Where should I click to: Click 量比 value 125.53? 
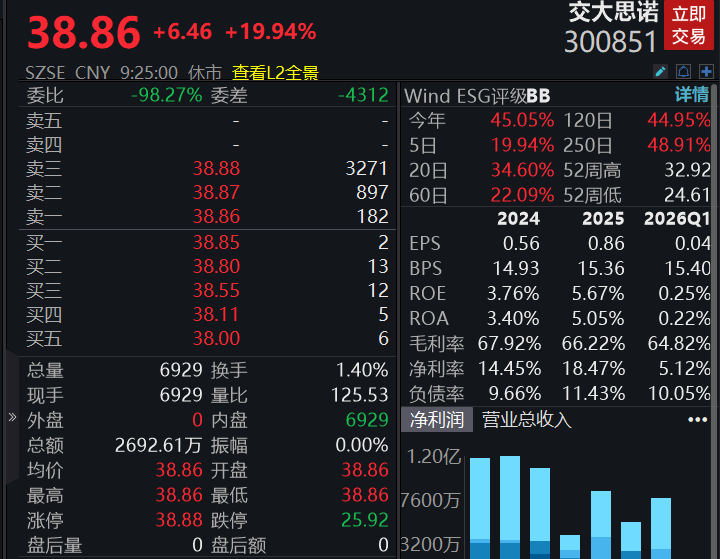360,395
